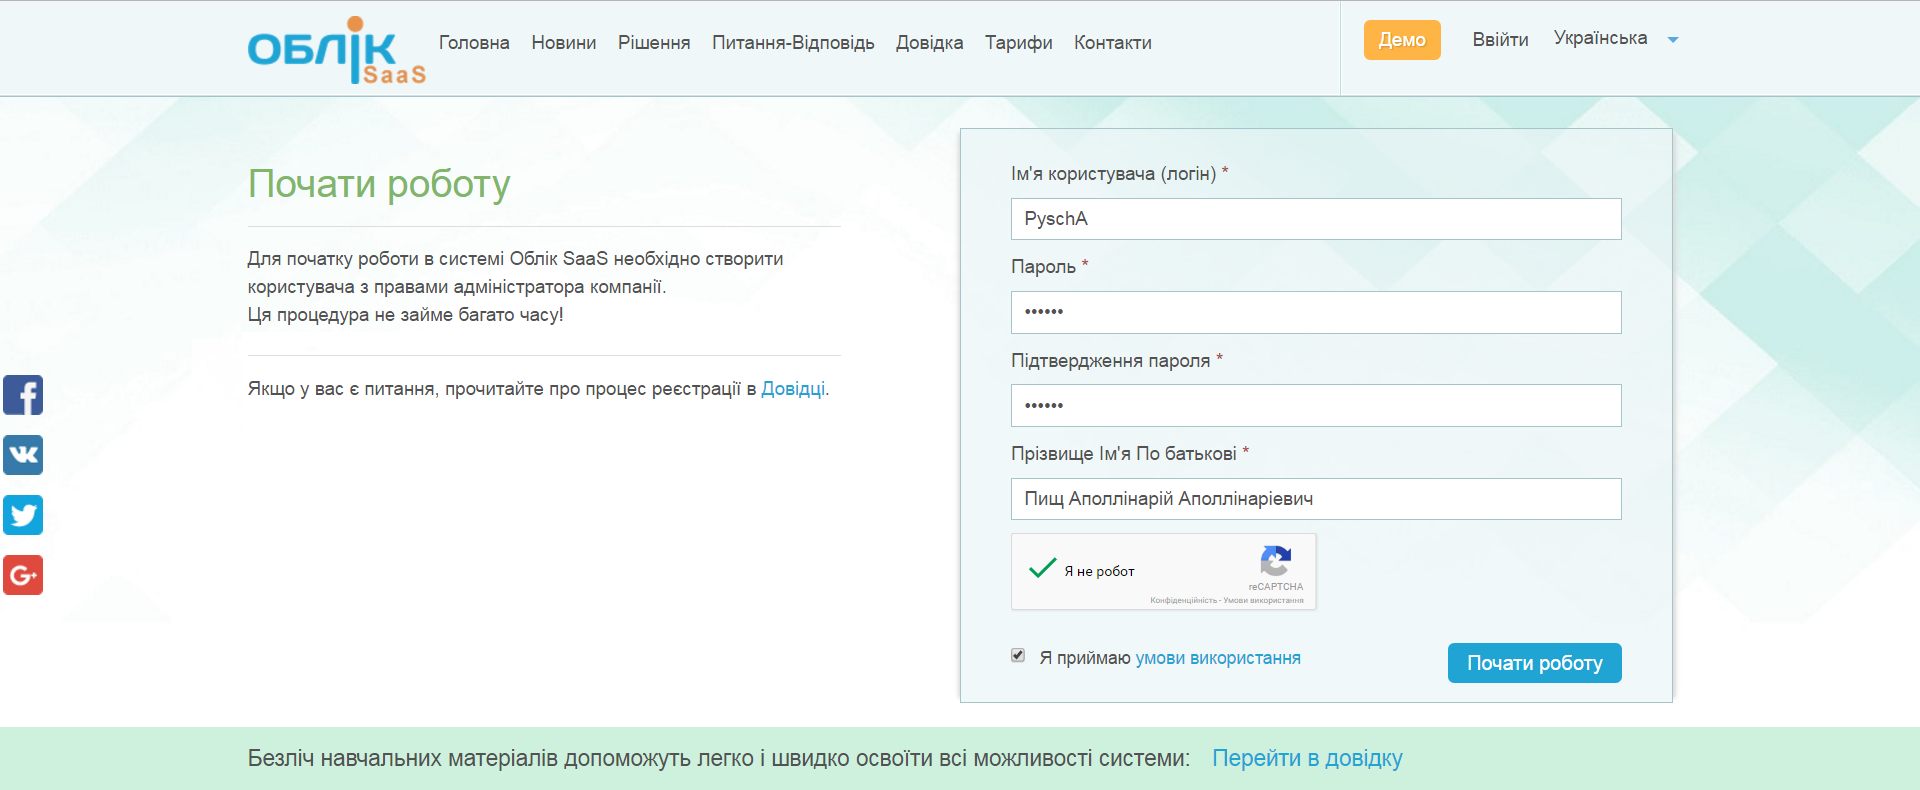
Task: Click the orange Демо button
Action: pyautogui.click(x=1402, y=40)
